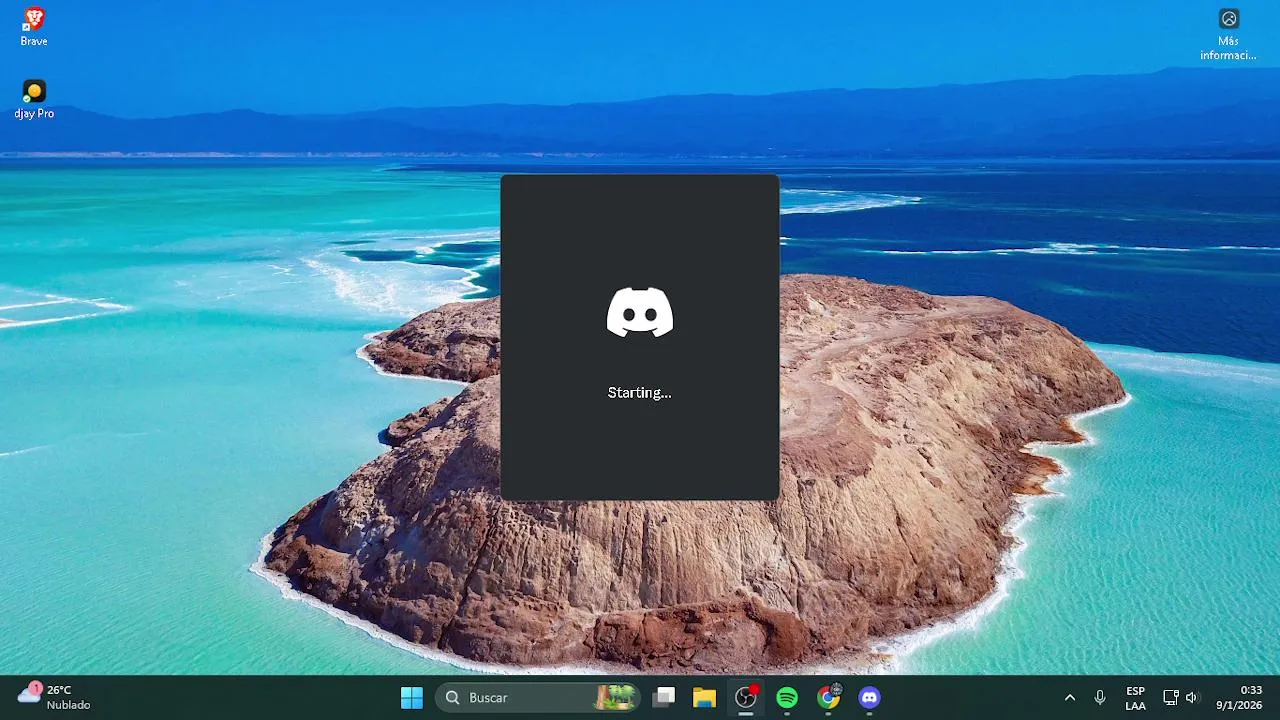Open Google Chrome from the taskbar
Viewport: 1280px width, 720px height.
click(829, 698)
